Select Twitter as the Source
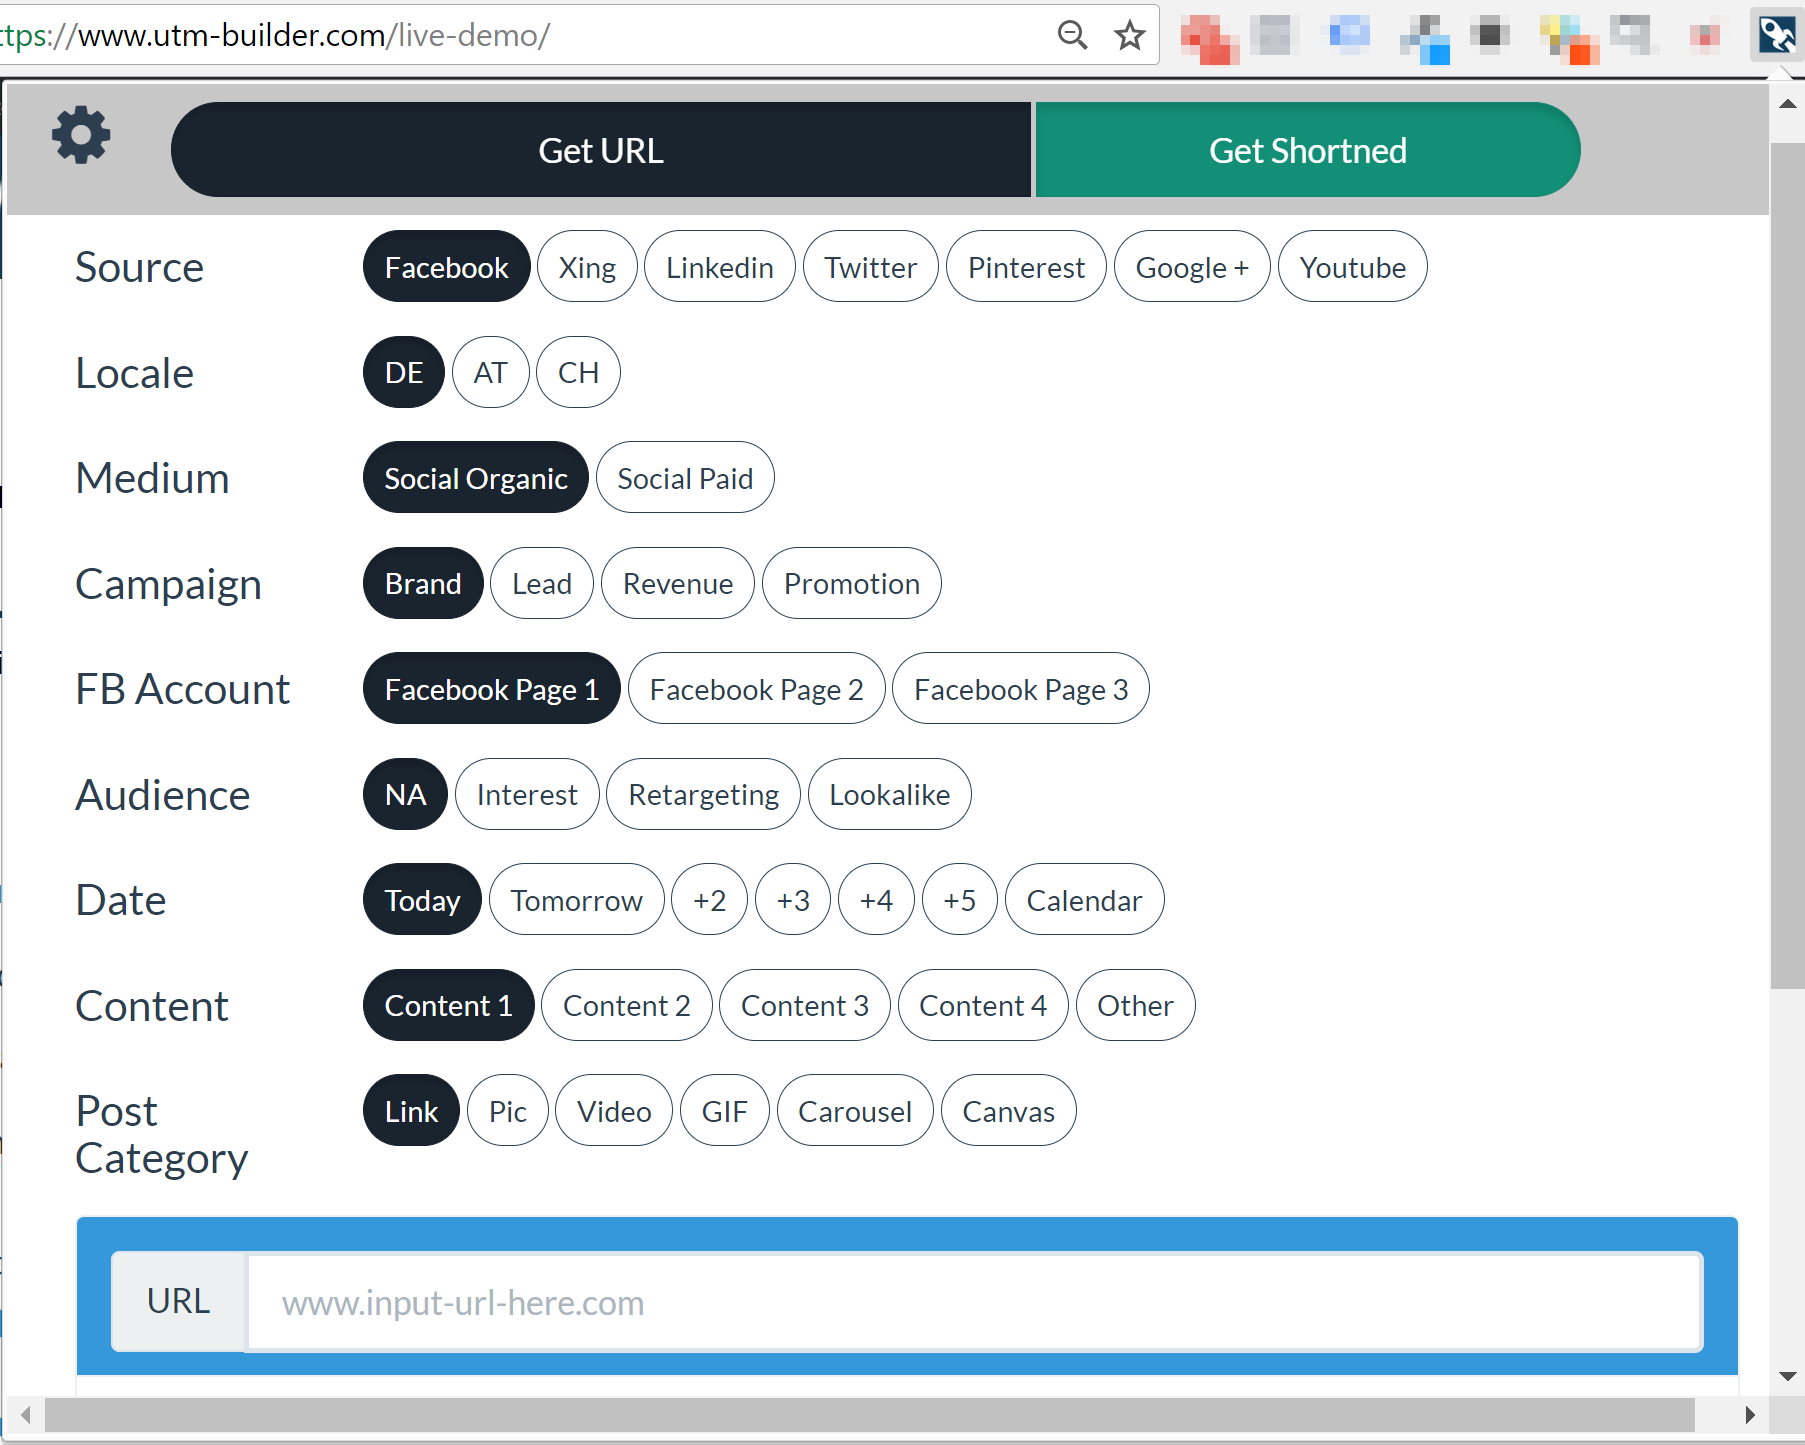The width and height of the screenshot is (1805, 1445). coord(870,266)
